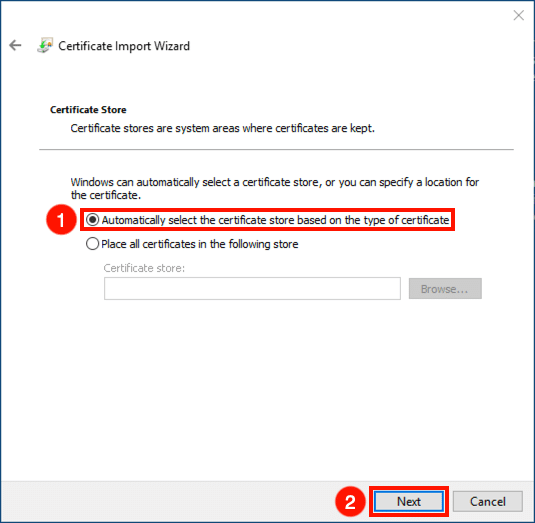This screenshot has height=523, width=535.
Task: Click the Certificate store text field
Action: pyautogui.click(x=252, y=289)
